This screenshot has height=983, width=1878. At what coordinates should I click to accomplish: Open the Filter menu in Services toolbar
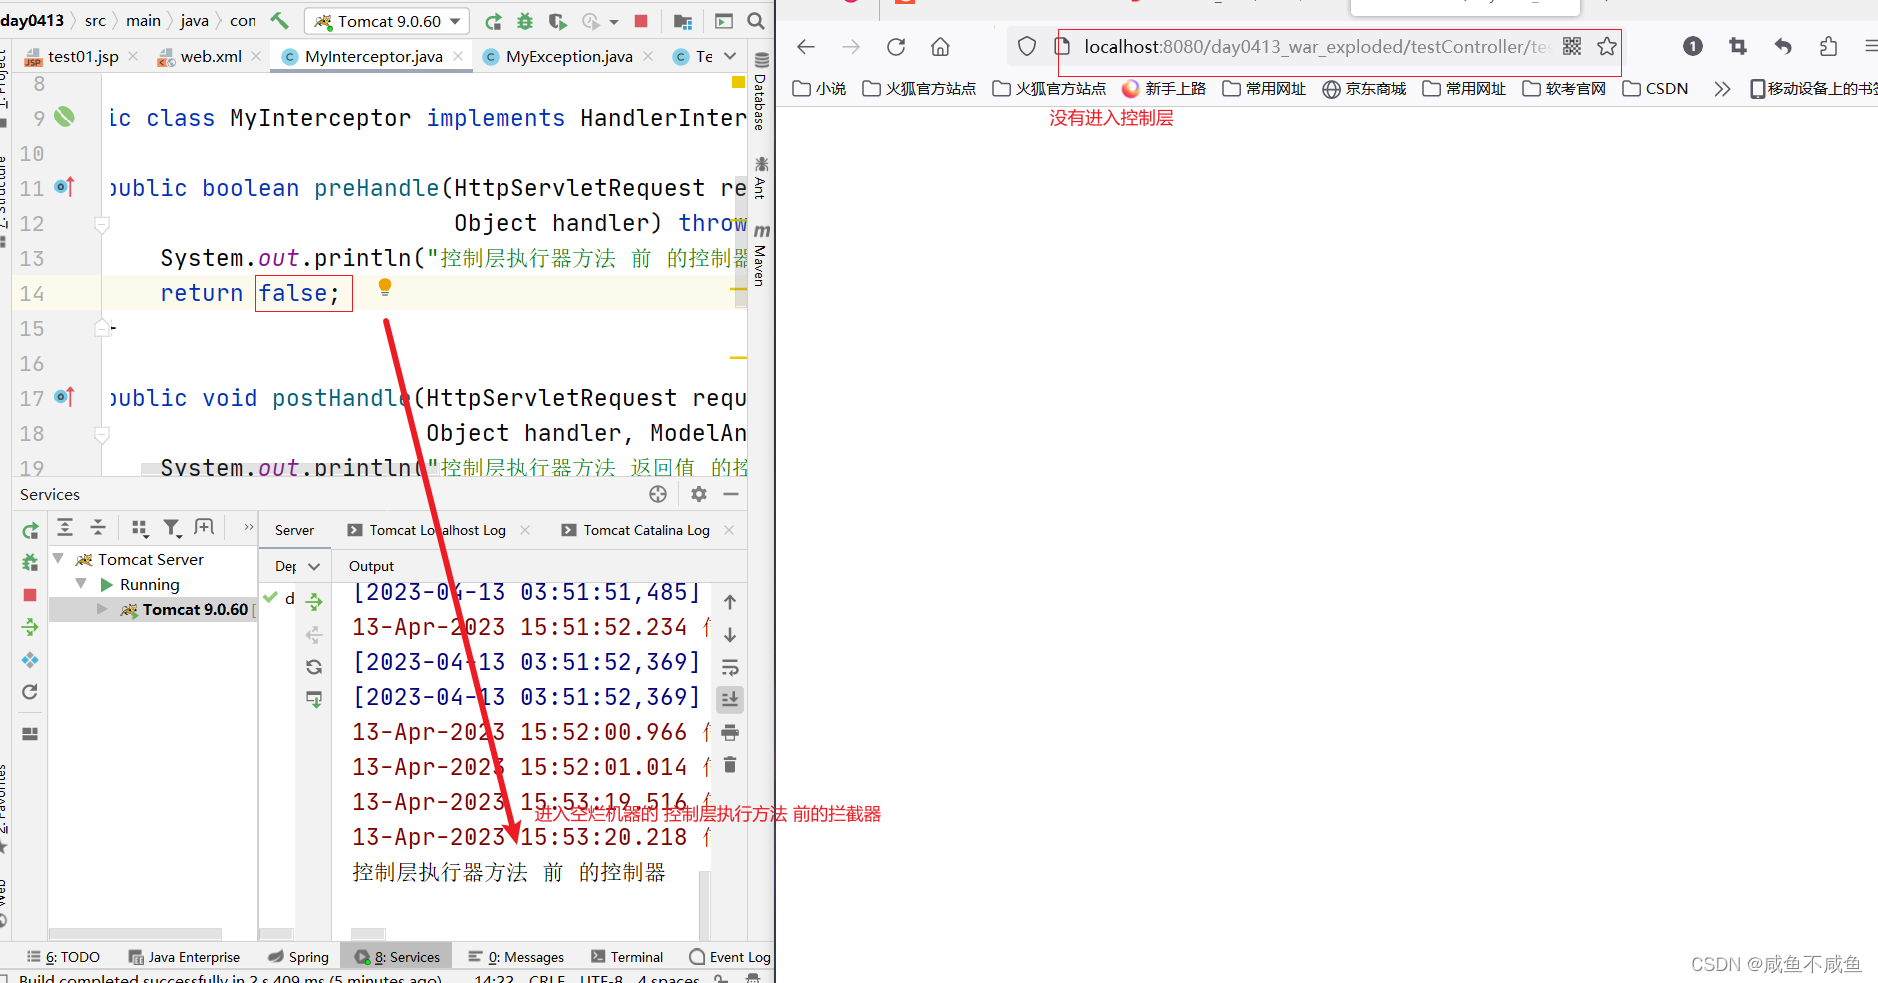coord(172,527)
